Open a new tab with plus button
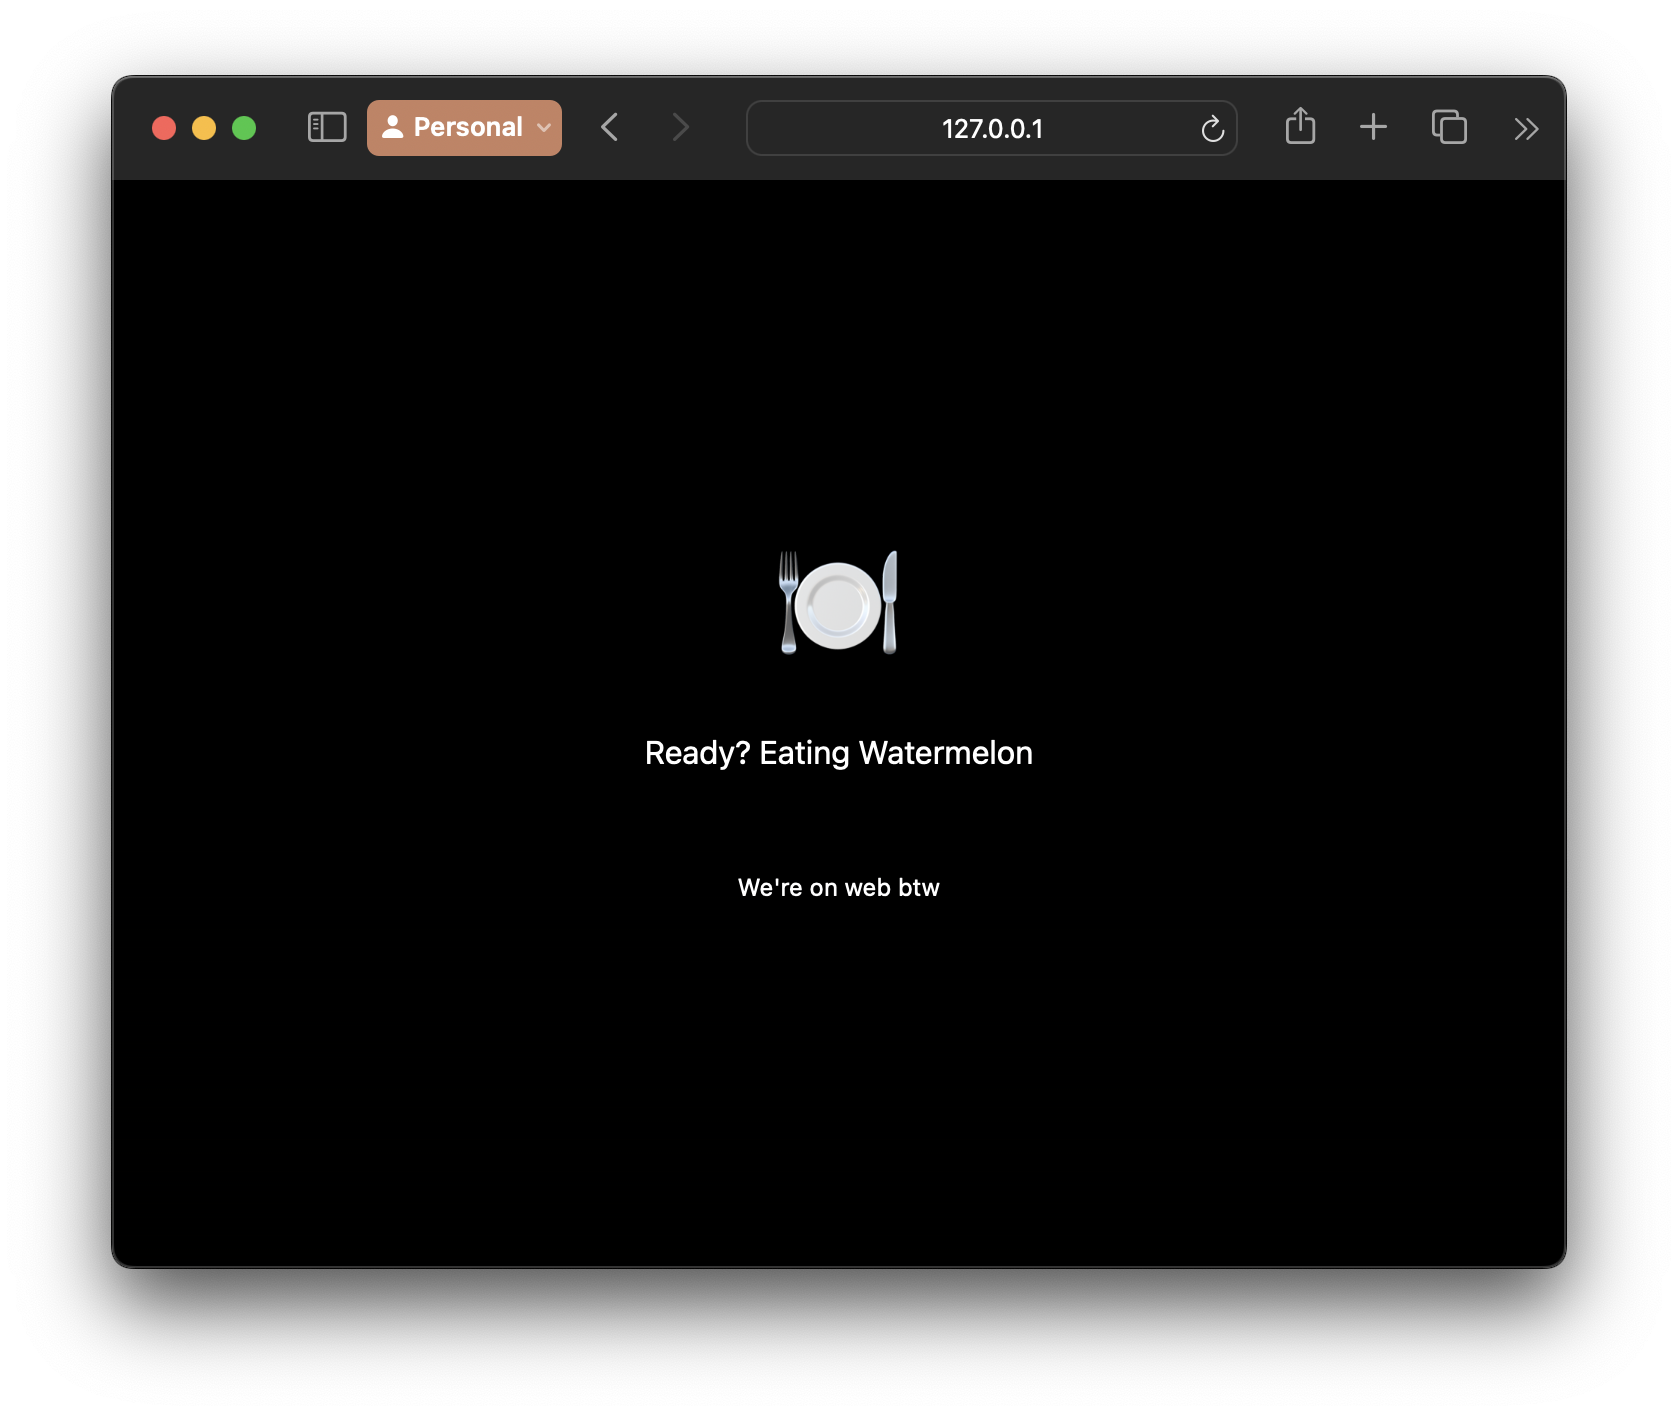1678x1416 pixels. click(x=1373, y=127)
